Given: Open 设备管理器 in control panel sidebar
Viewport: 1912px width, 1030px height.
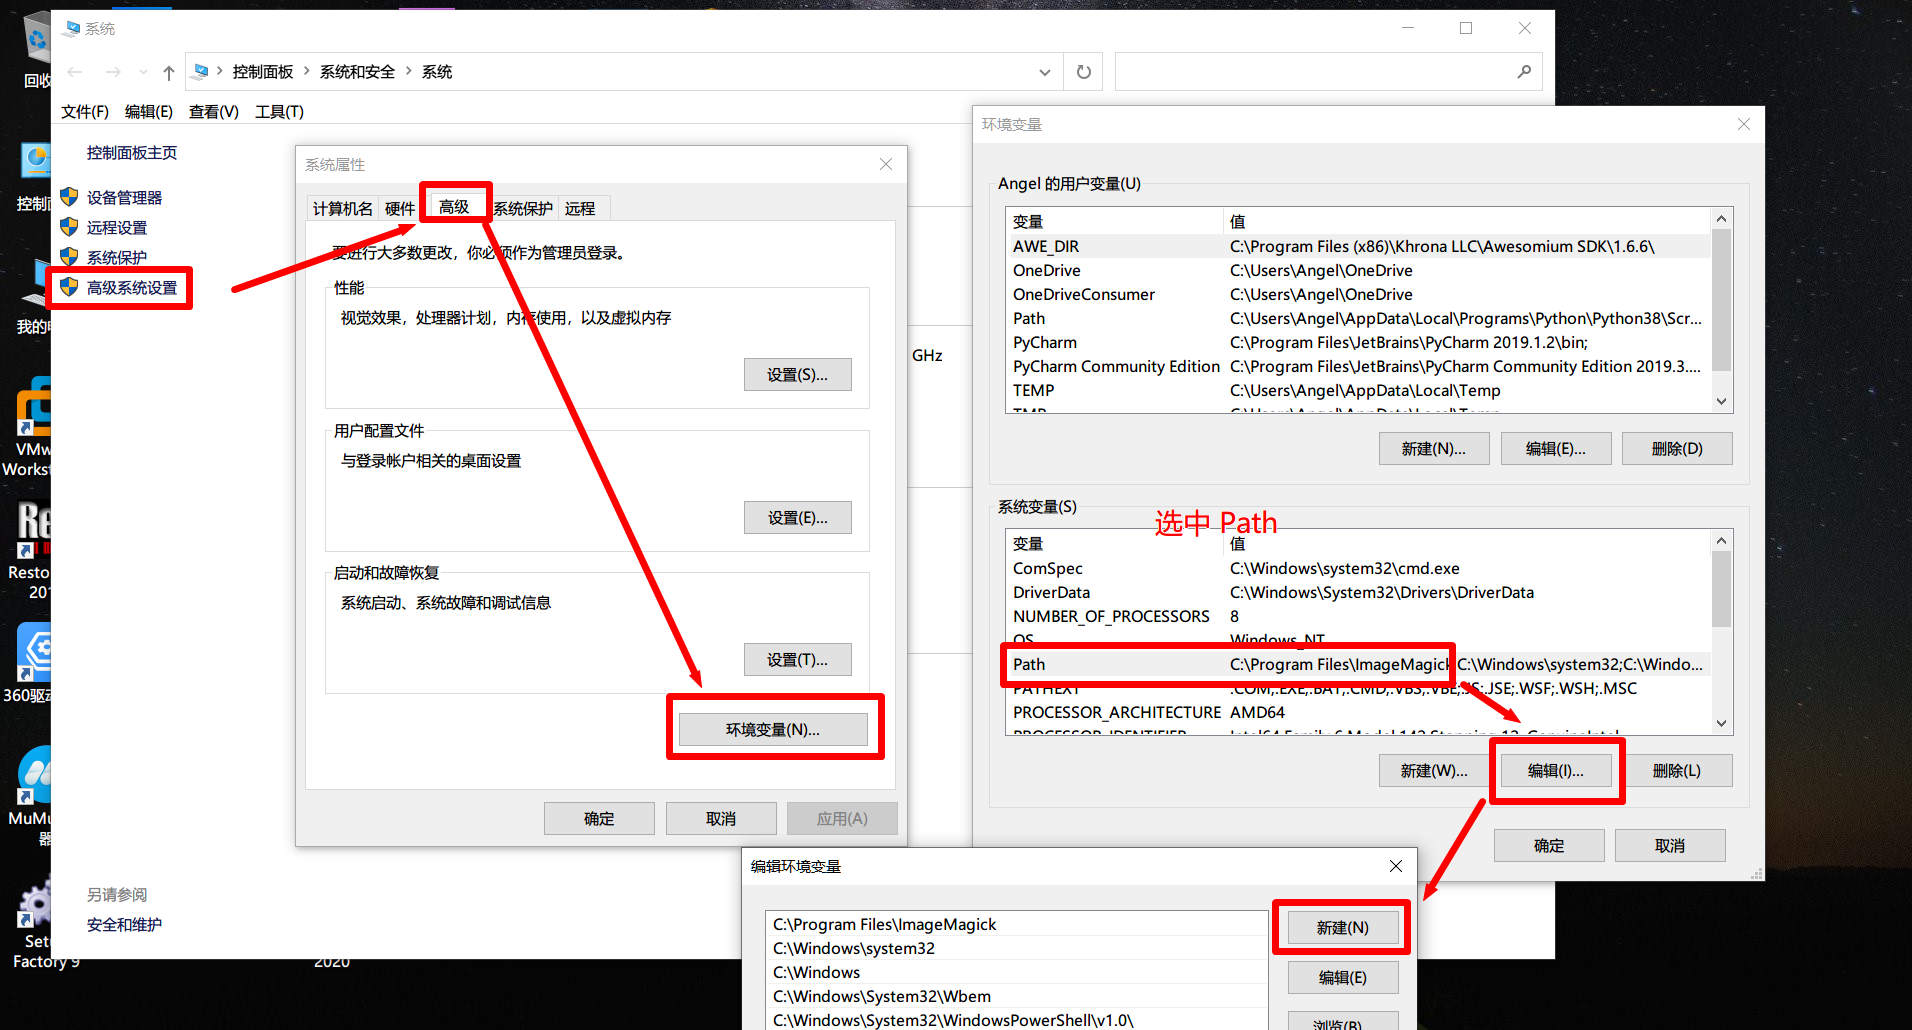Looking at the screenshot, I should point(124,198).
